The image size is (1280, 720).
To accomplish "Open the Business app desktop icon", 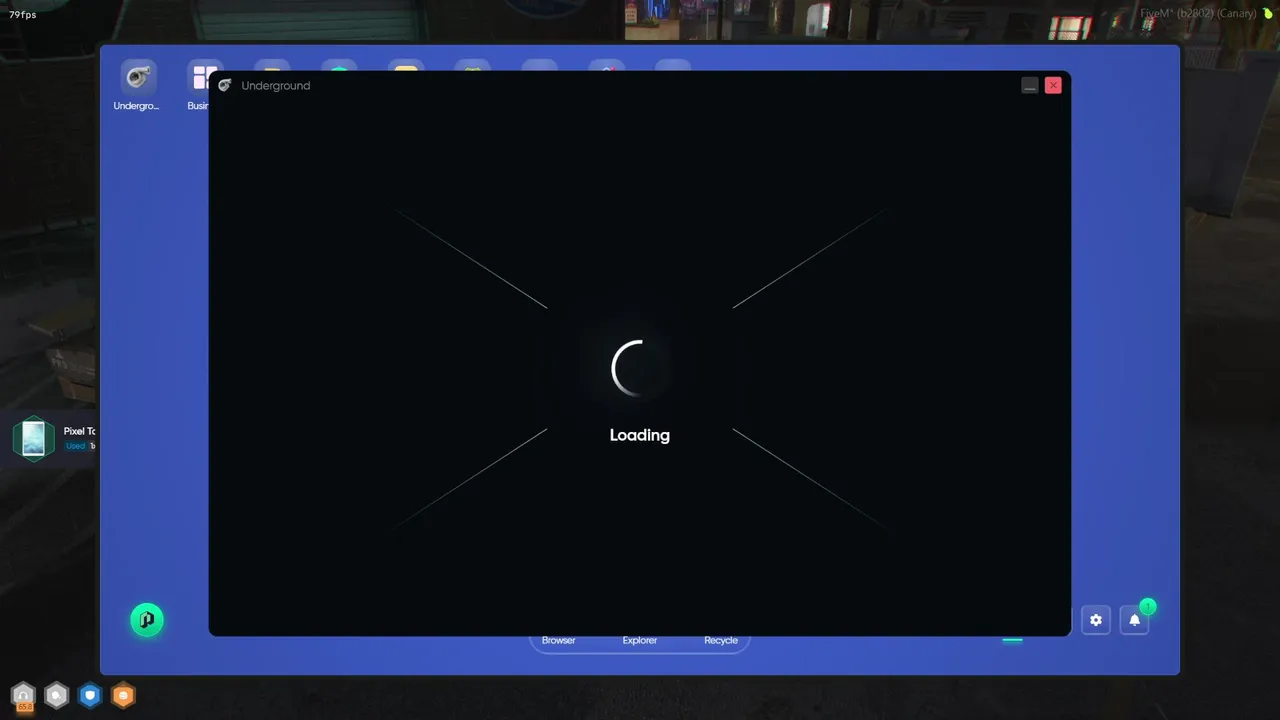I will 199,78.
